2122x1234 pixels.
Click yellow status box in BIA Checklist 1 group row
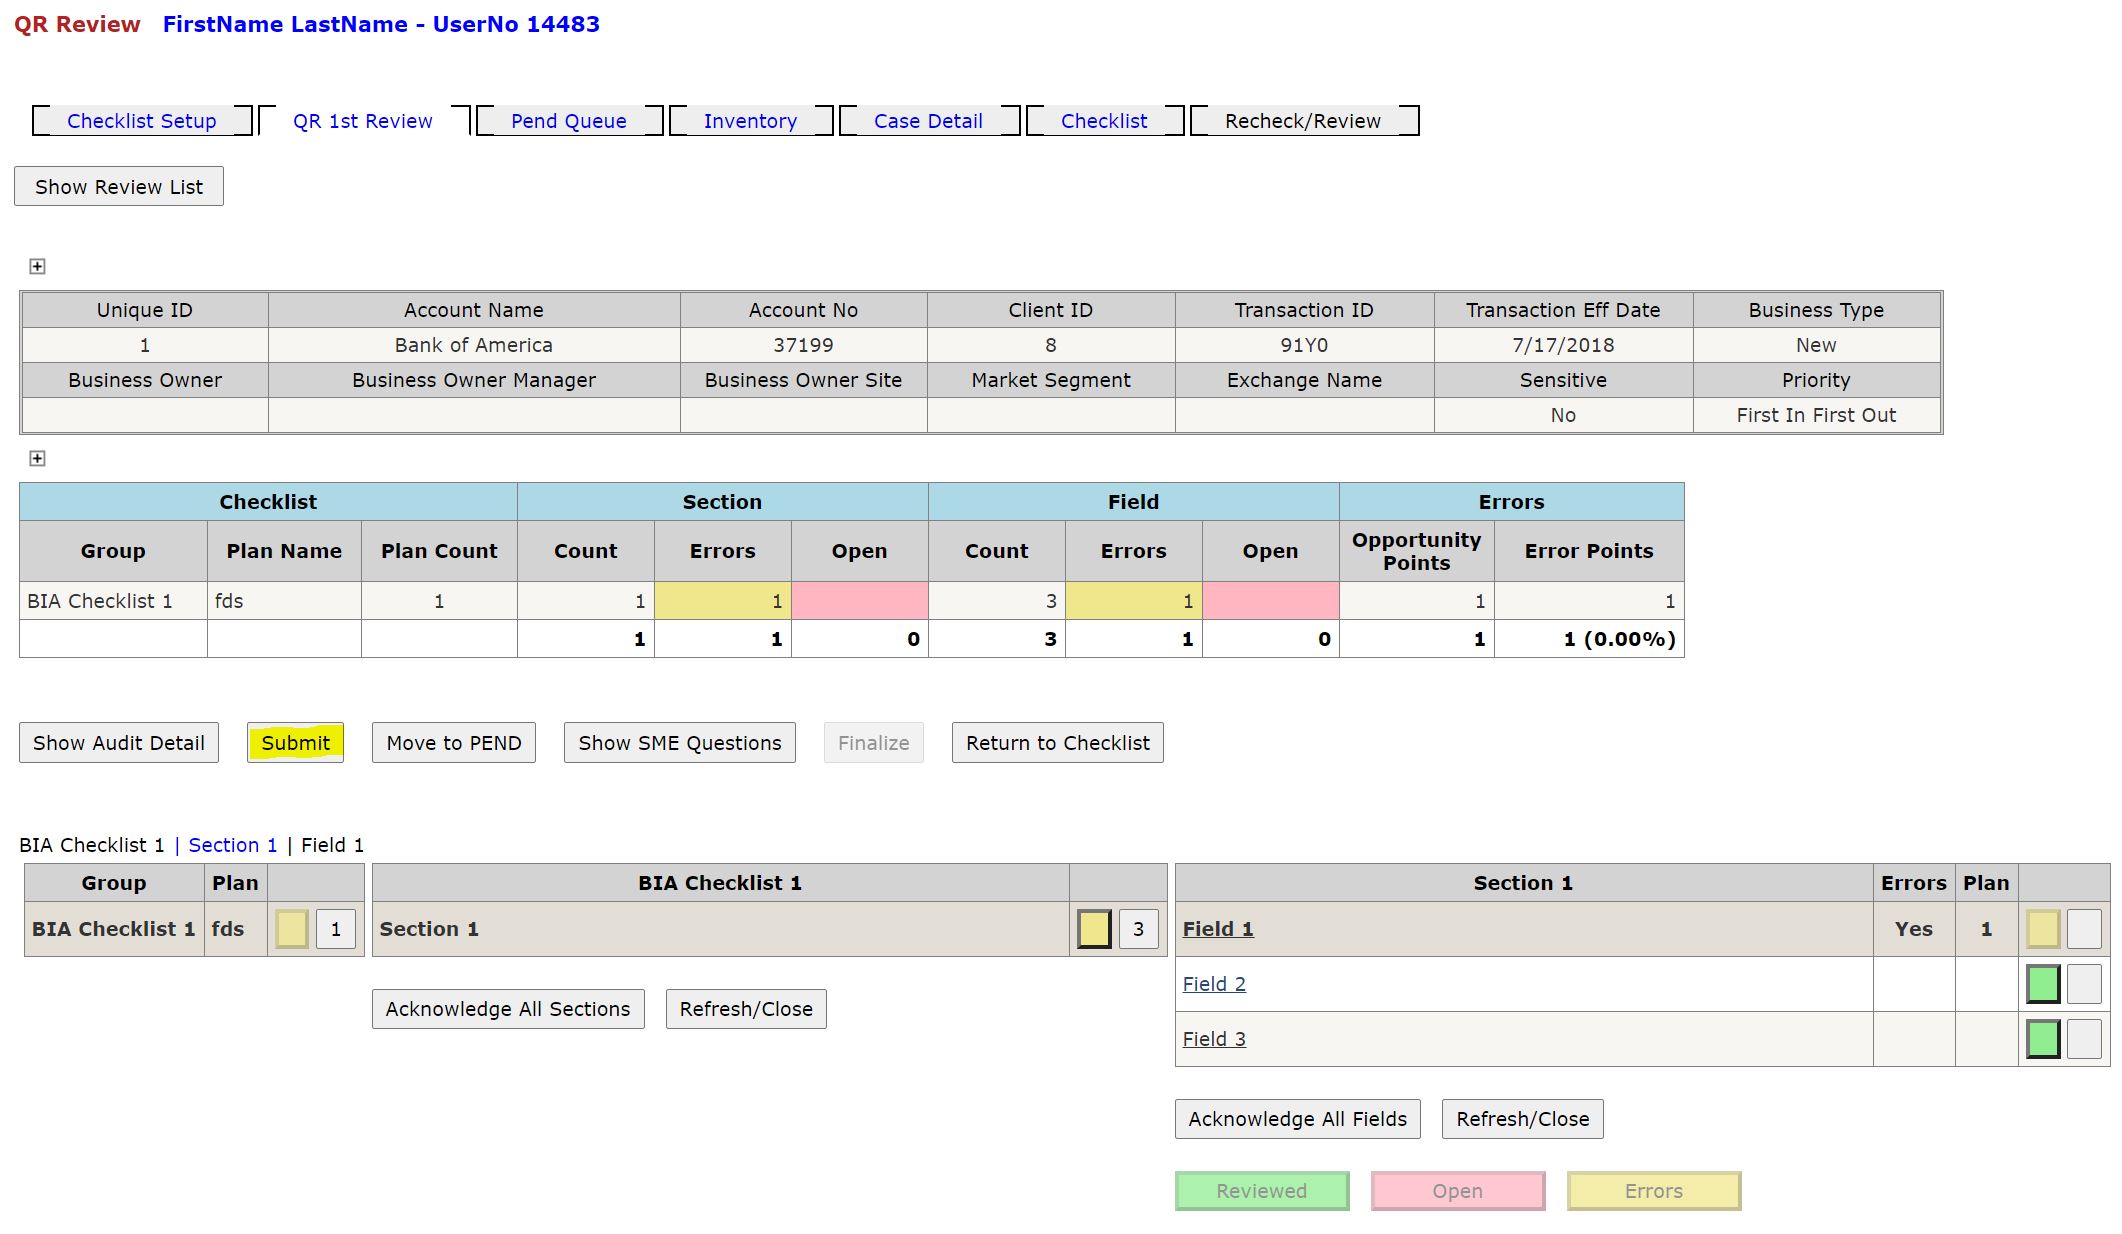(292, 929)
